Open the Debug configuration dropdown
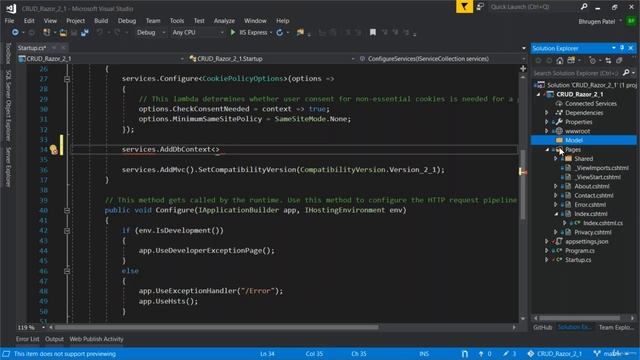640x360 pixels. 164,32
